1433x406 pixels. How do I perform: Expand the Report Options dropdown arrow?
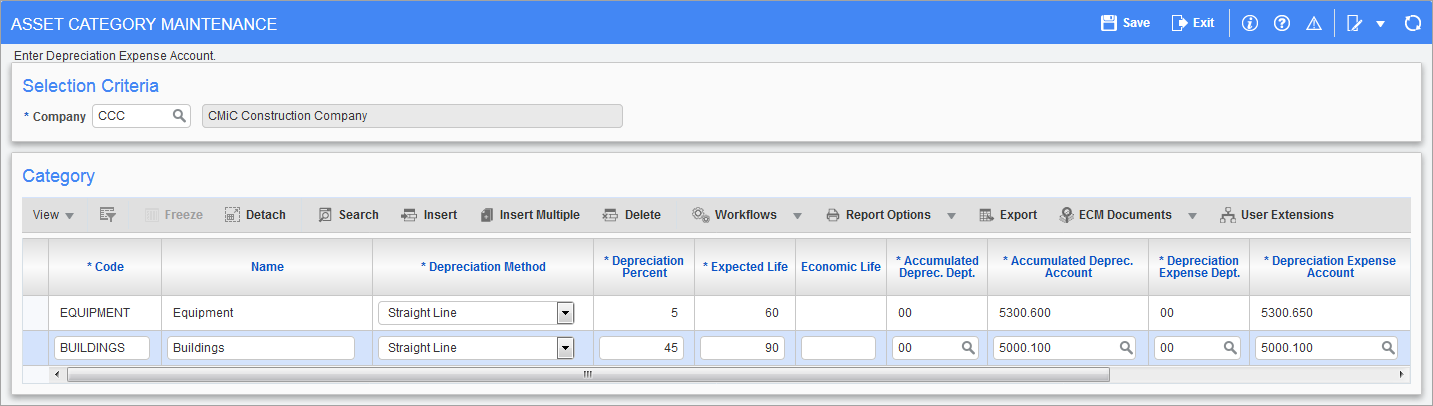[951, 216]
